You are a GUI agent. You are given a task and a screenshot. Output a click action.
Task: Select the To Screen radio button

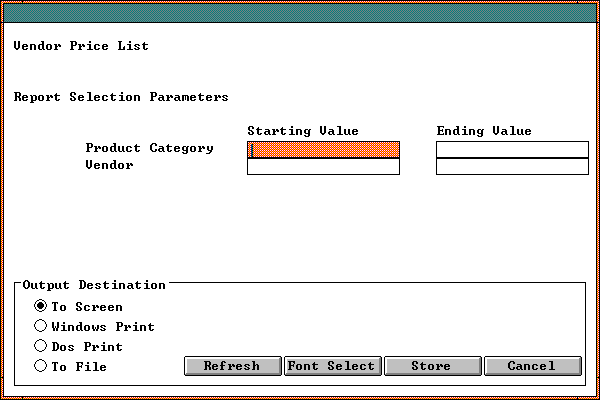pos(41,306)
